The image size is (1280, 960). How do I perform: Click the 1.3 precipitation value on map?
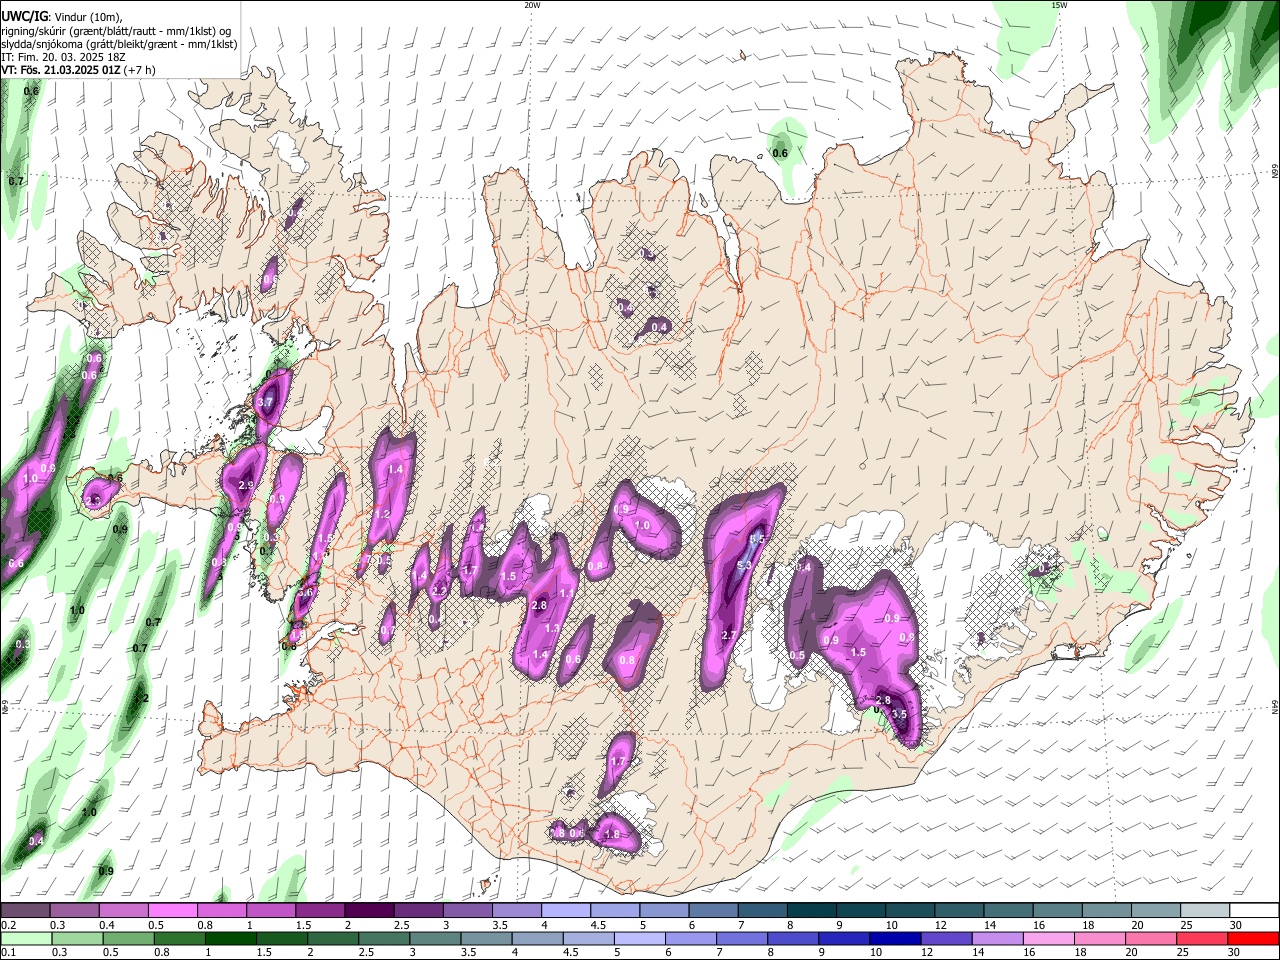(552, 628)
